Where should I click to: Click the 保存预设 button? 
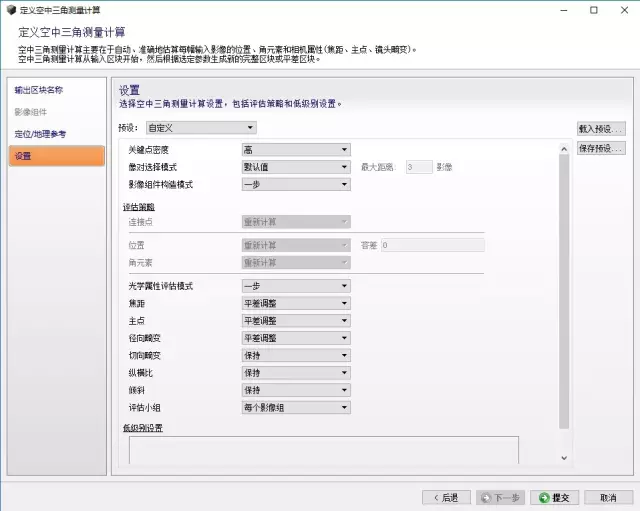pos(601,148)
